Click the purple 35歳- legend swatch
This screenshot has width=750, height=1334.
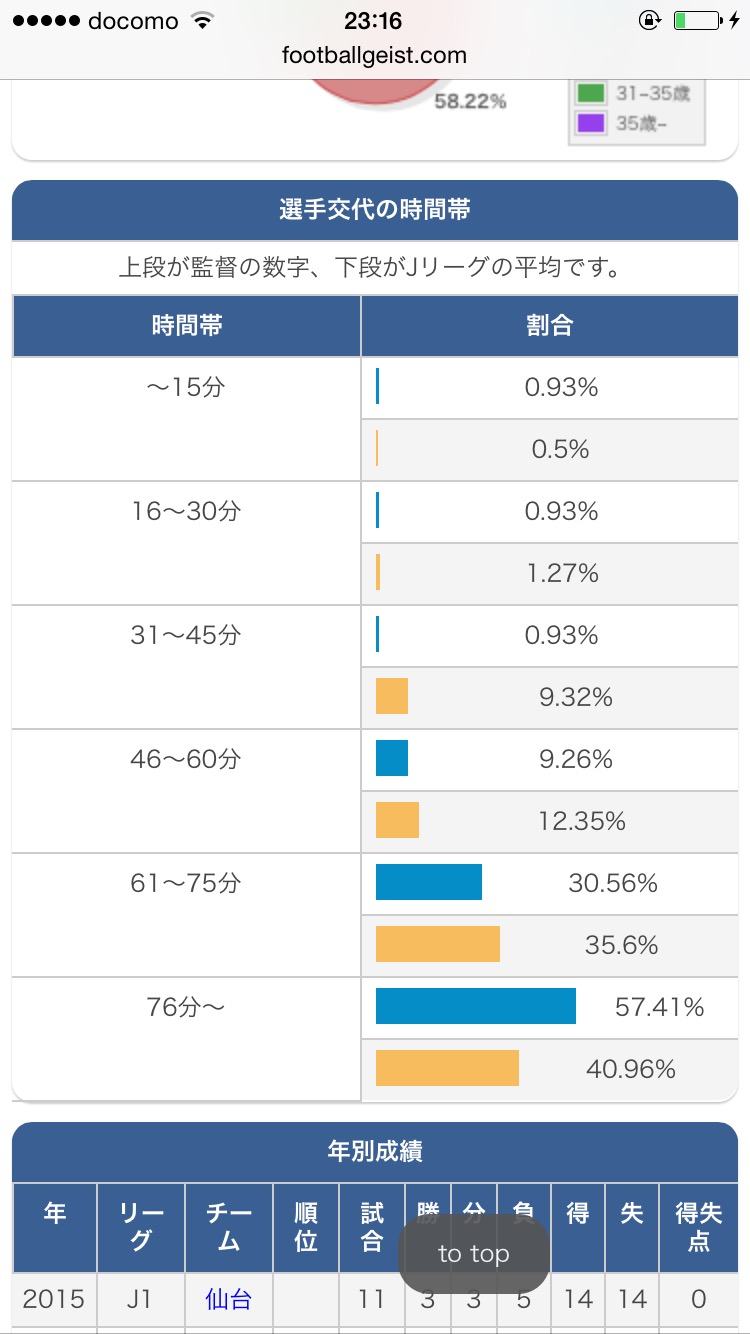590,124
